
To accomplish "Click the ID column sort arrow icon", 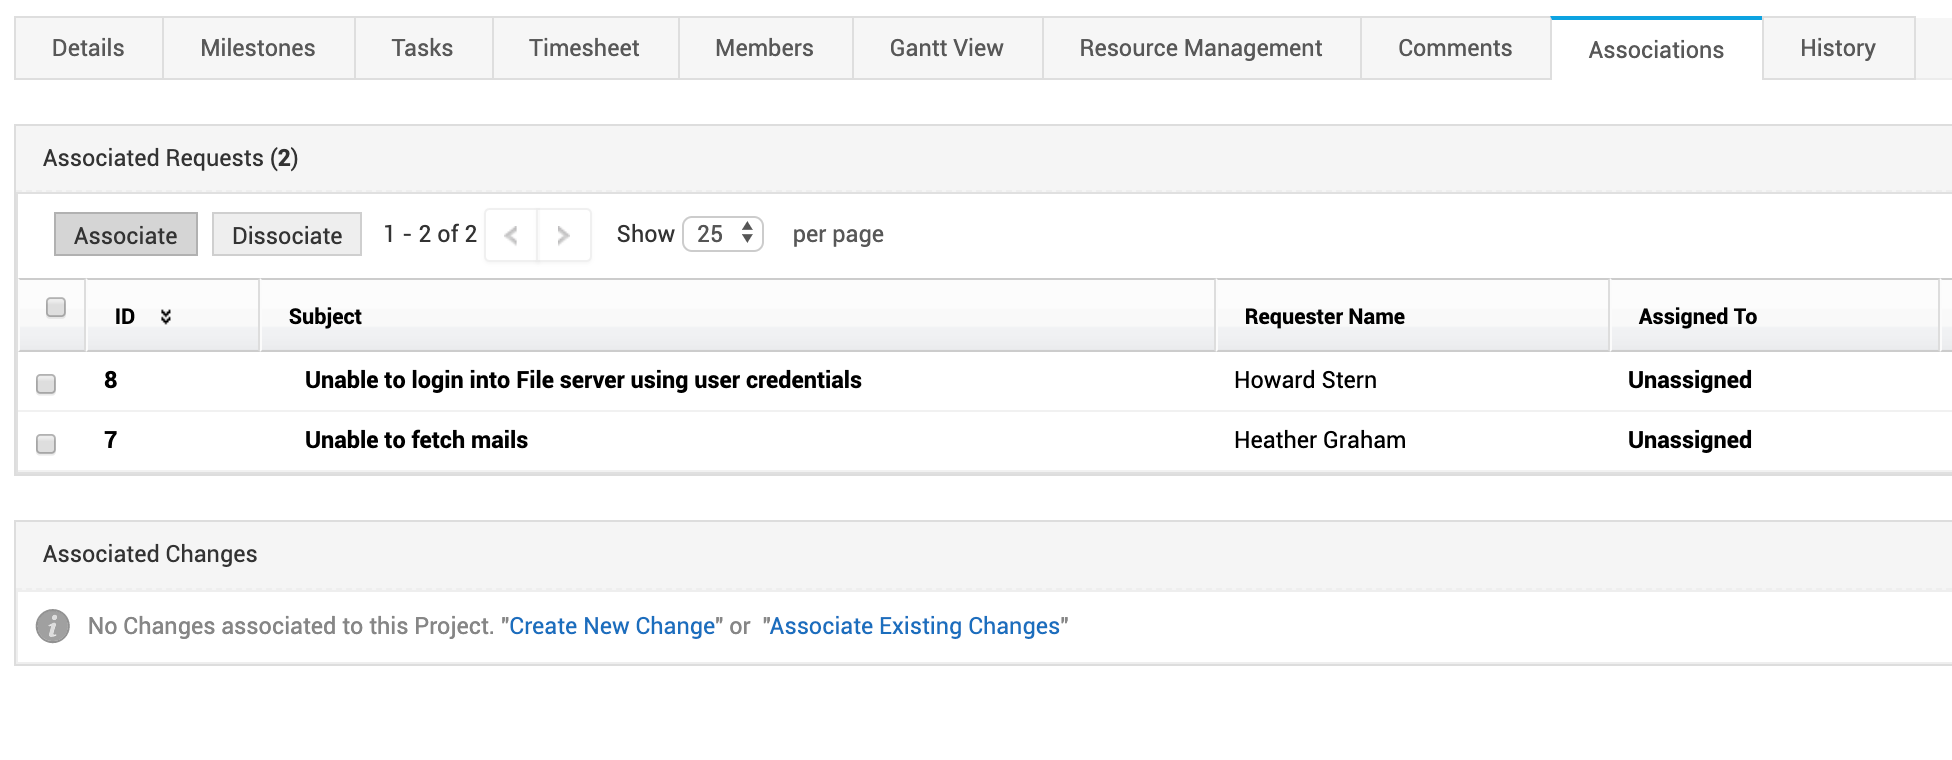I will click(166, 317).
